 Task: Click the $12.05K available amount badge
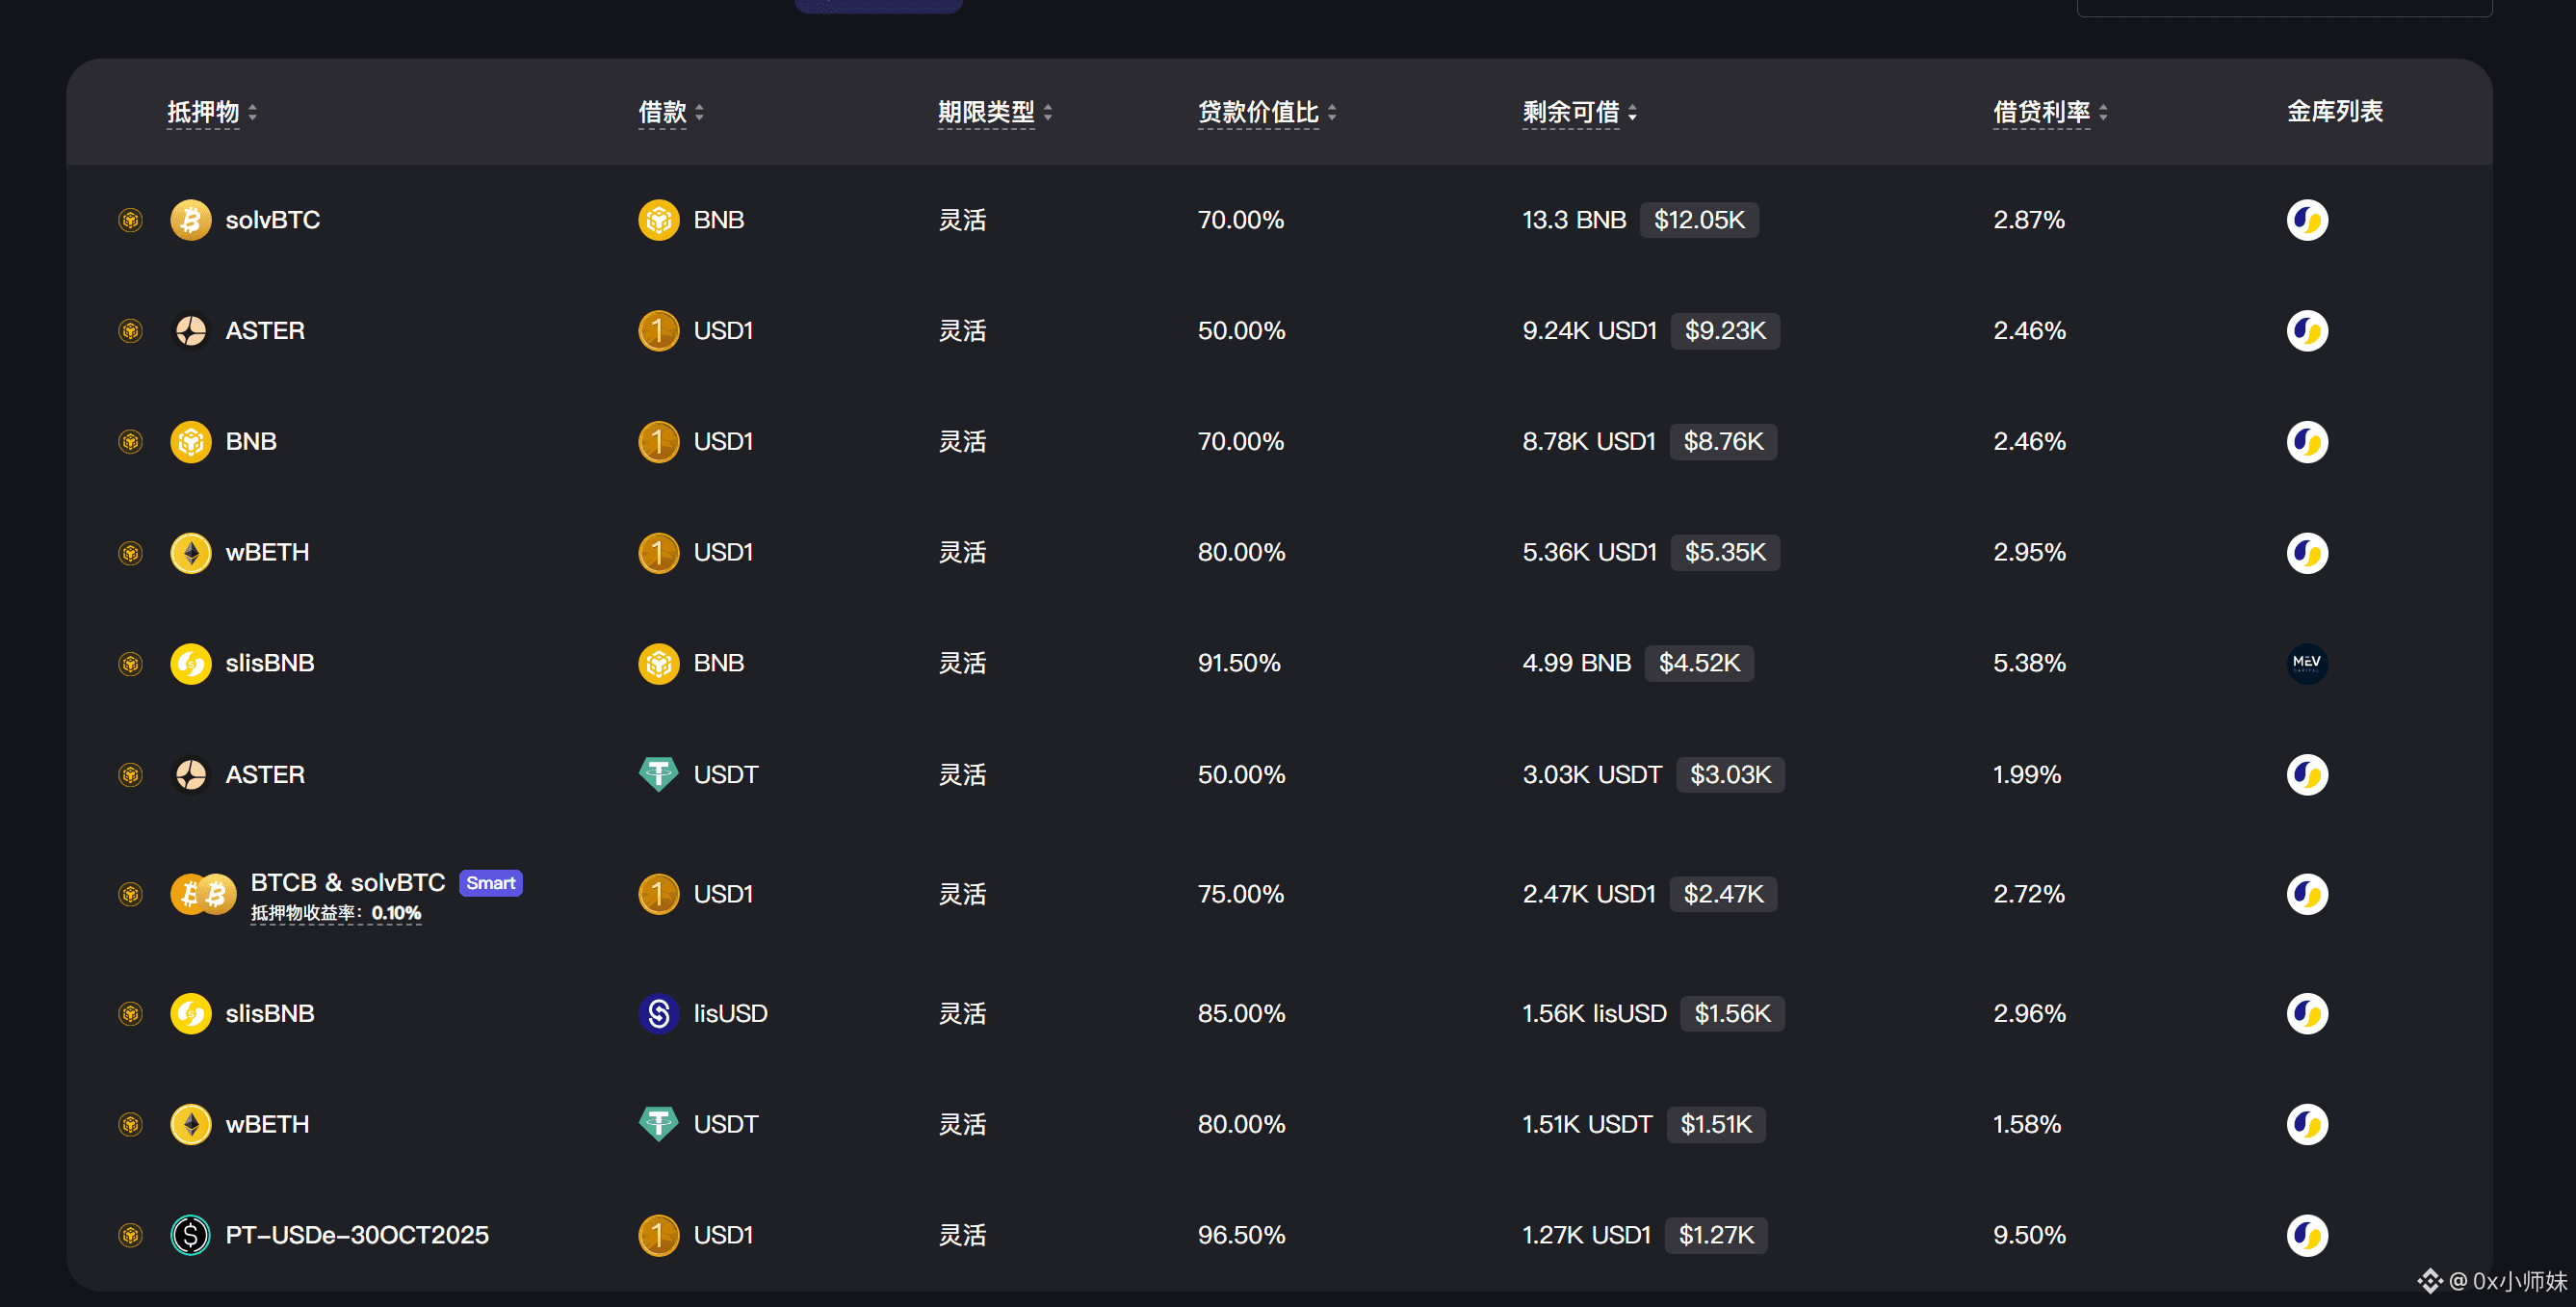tap(1698, 220)
